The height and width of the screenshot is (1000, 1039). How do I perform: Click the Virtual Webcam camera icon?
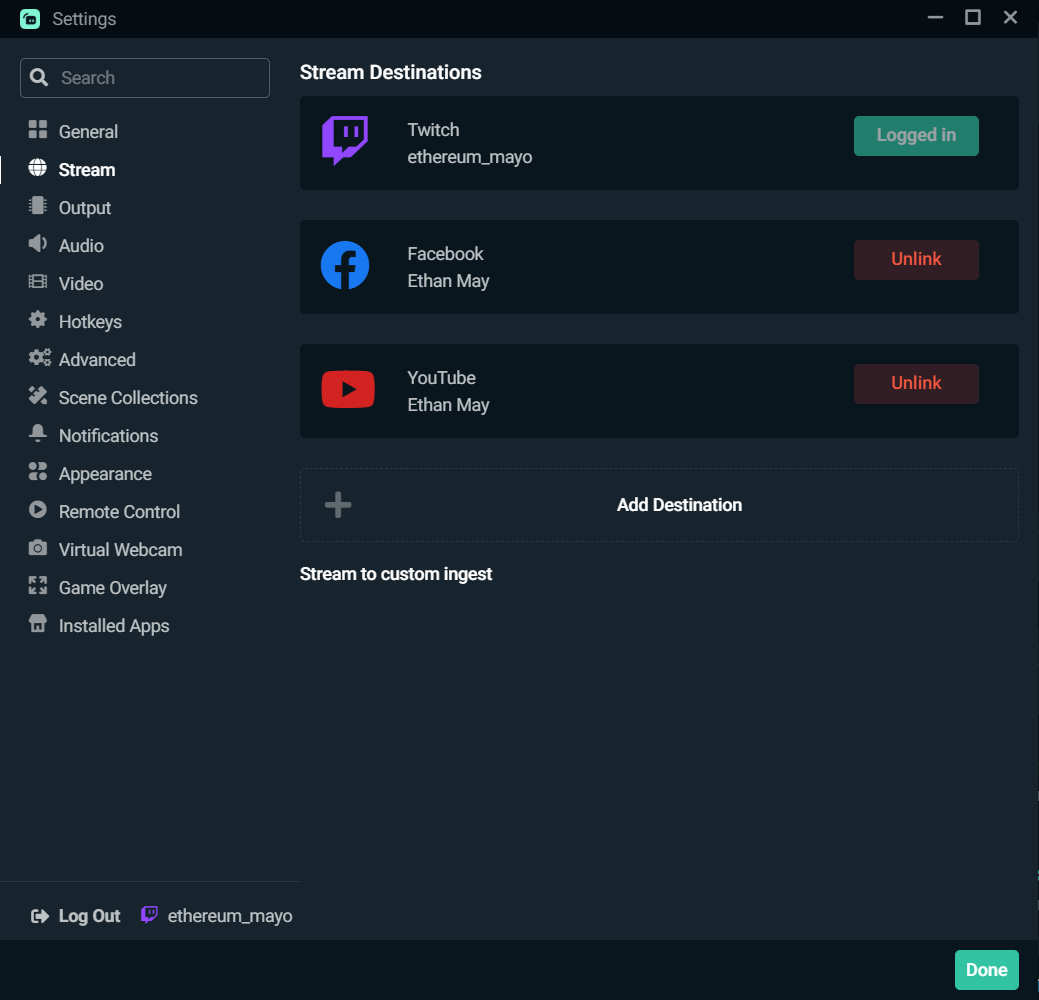pyautogui.click(x=38, y=548)
